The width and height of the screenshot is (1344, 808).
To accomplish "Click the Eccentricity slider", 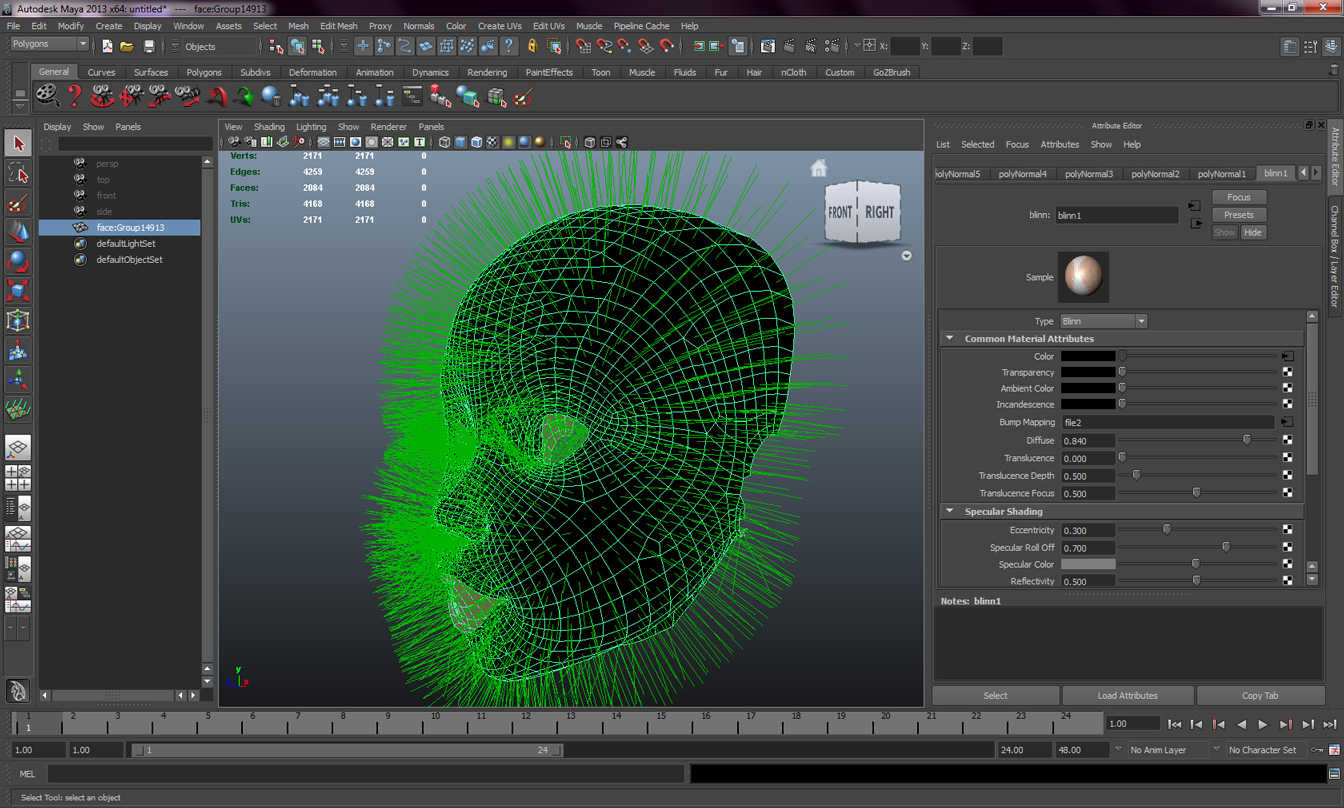I will (x=1198, y=530).
